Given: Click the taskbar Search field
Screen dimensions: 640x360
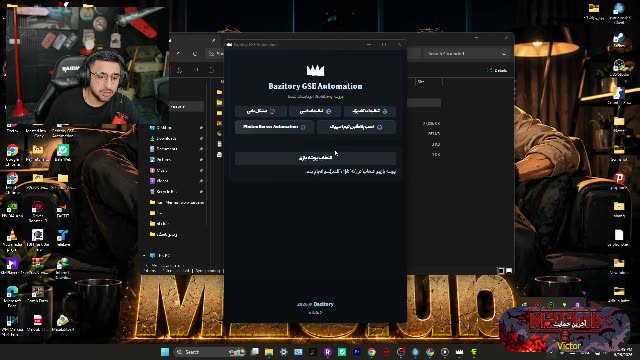Looking at the screenshot, I should (209, 352).
